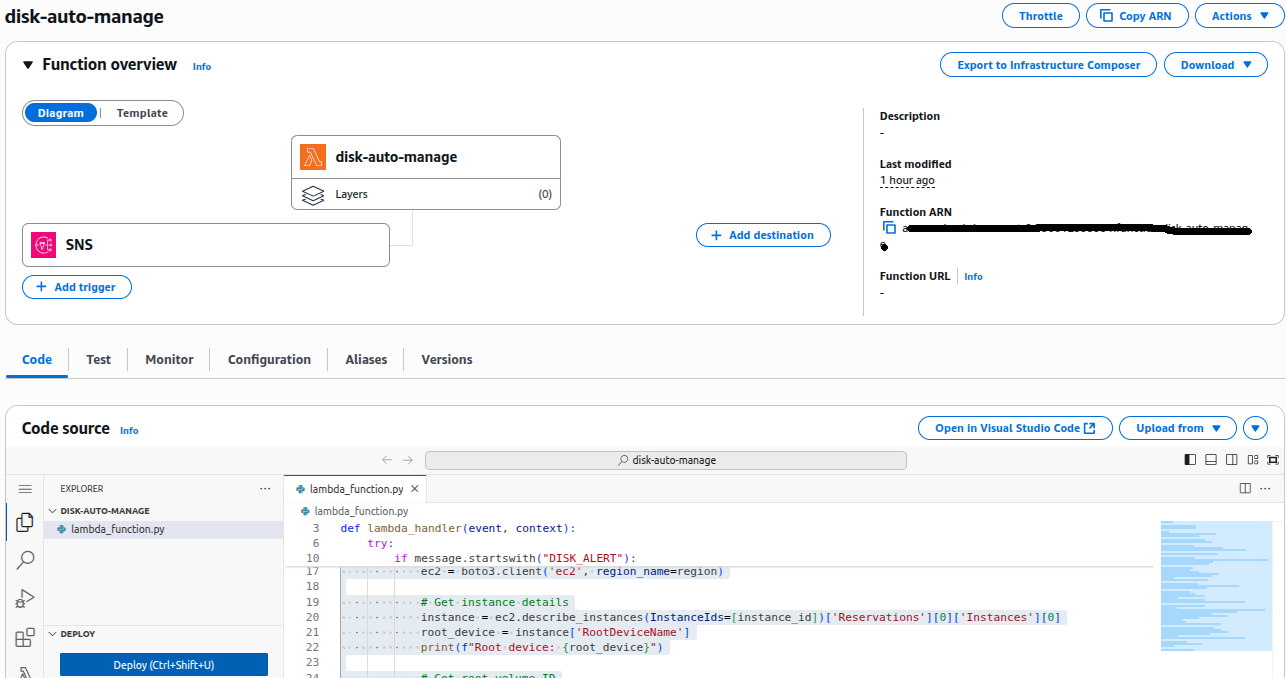Click the sticky line "def lambda_handler(event, context):"

(458, 528)
